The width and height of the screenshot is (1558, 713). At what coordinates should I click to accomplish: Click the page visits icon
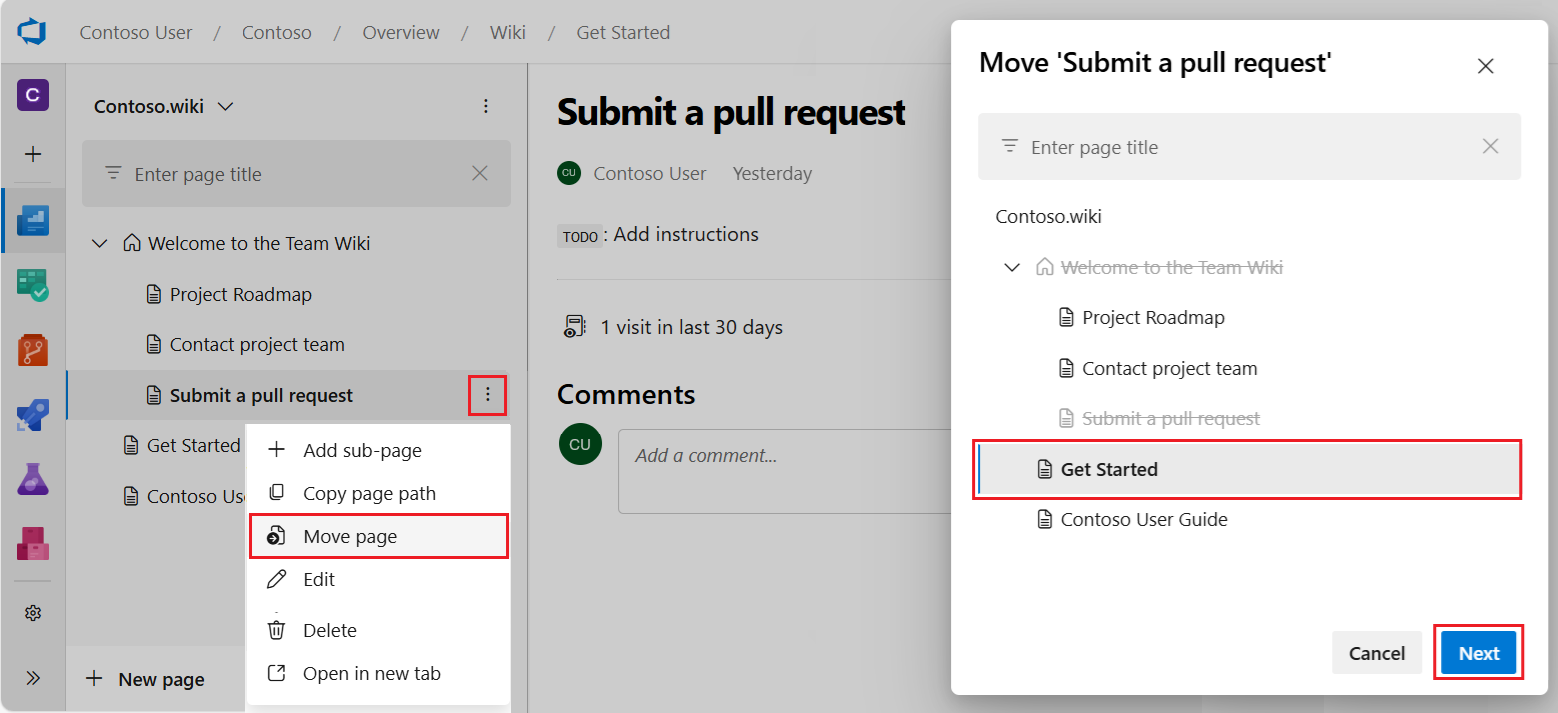click(574, 327)
